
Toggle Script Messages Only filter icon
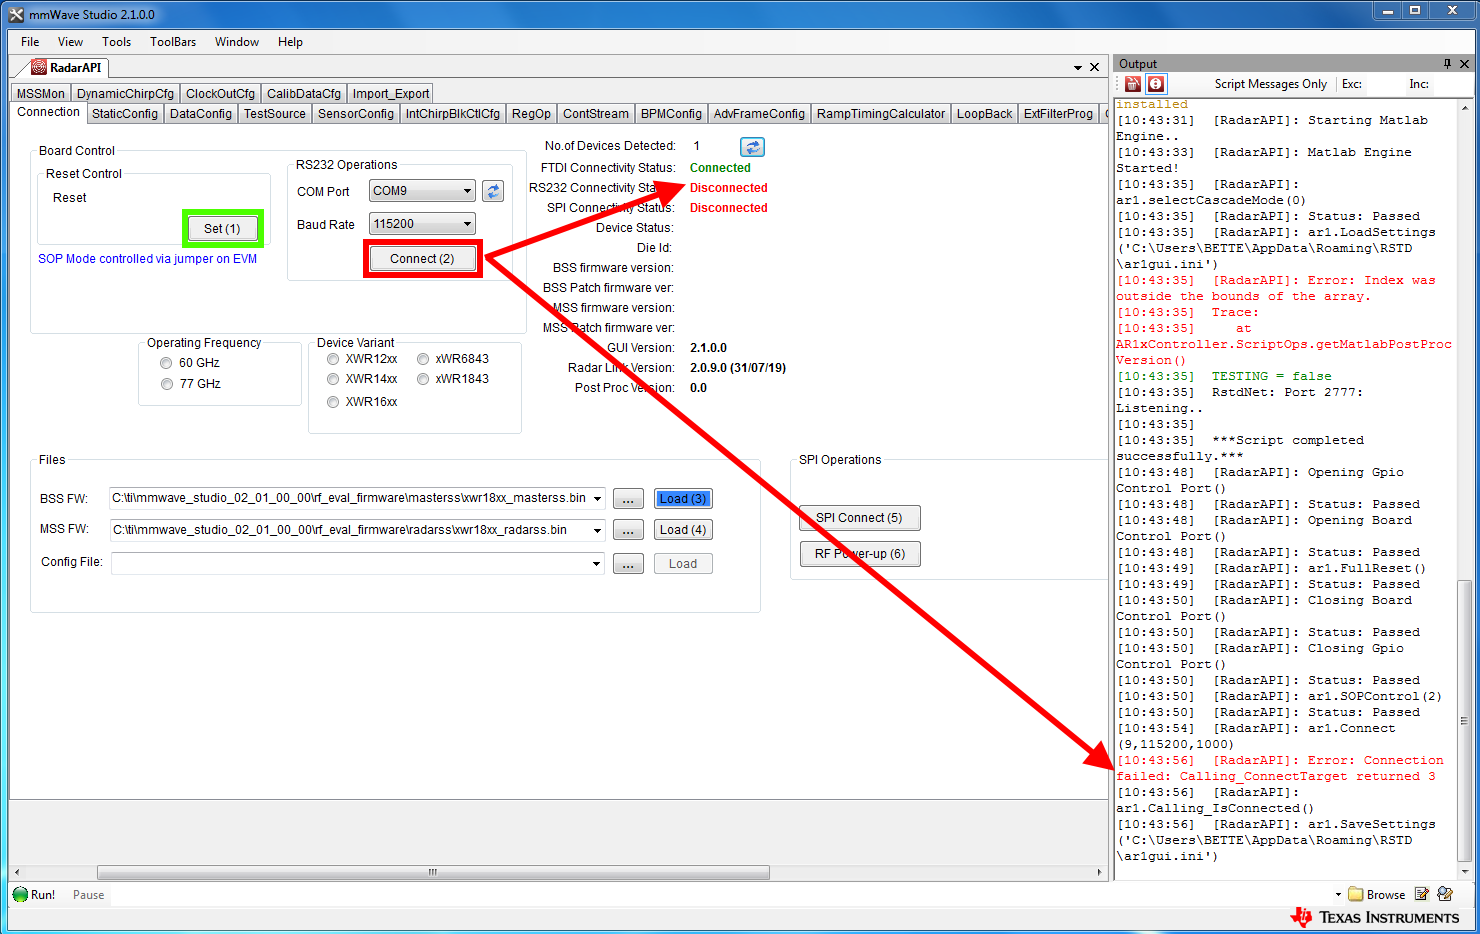tap(1156, 84)
